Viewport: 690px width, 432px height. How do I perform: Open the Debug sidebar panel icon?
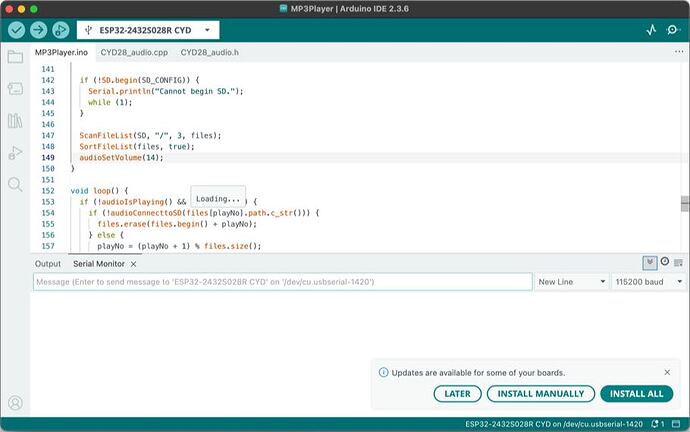[15, 153]
